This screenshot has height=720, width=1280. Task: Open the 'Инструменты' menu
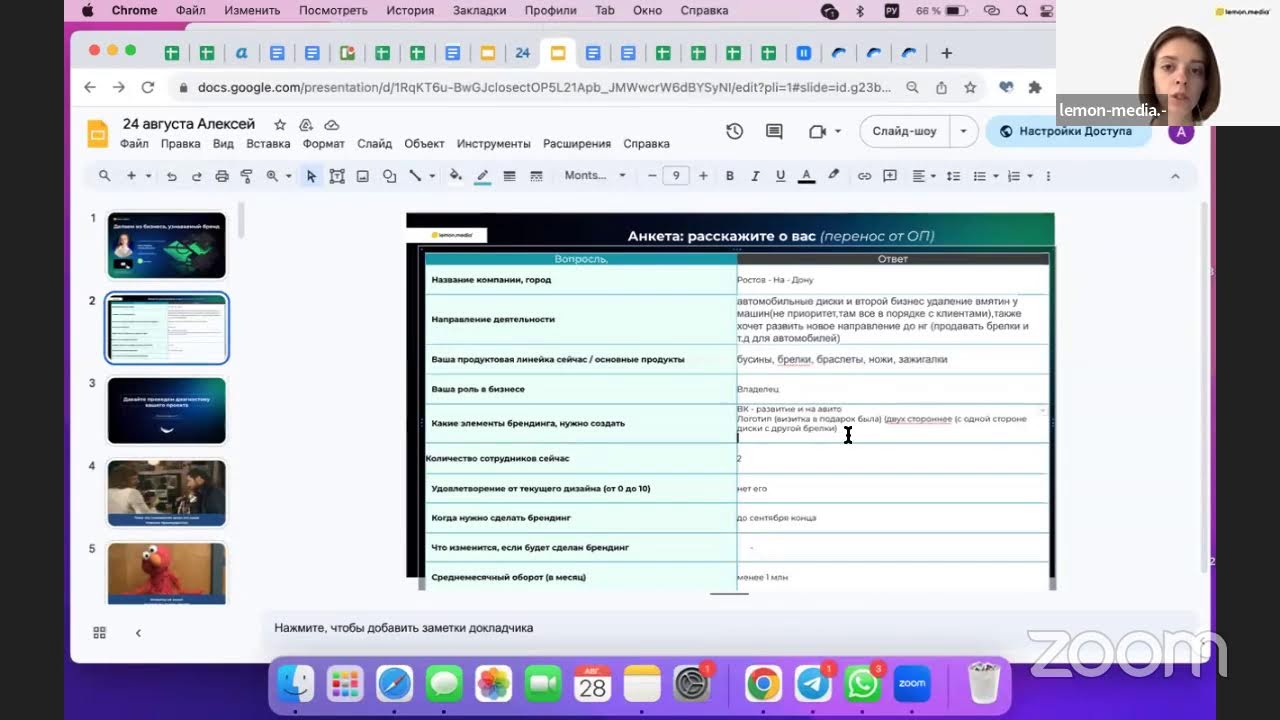tap(494, 144)
